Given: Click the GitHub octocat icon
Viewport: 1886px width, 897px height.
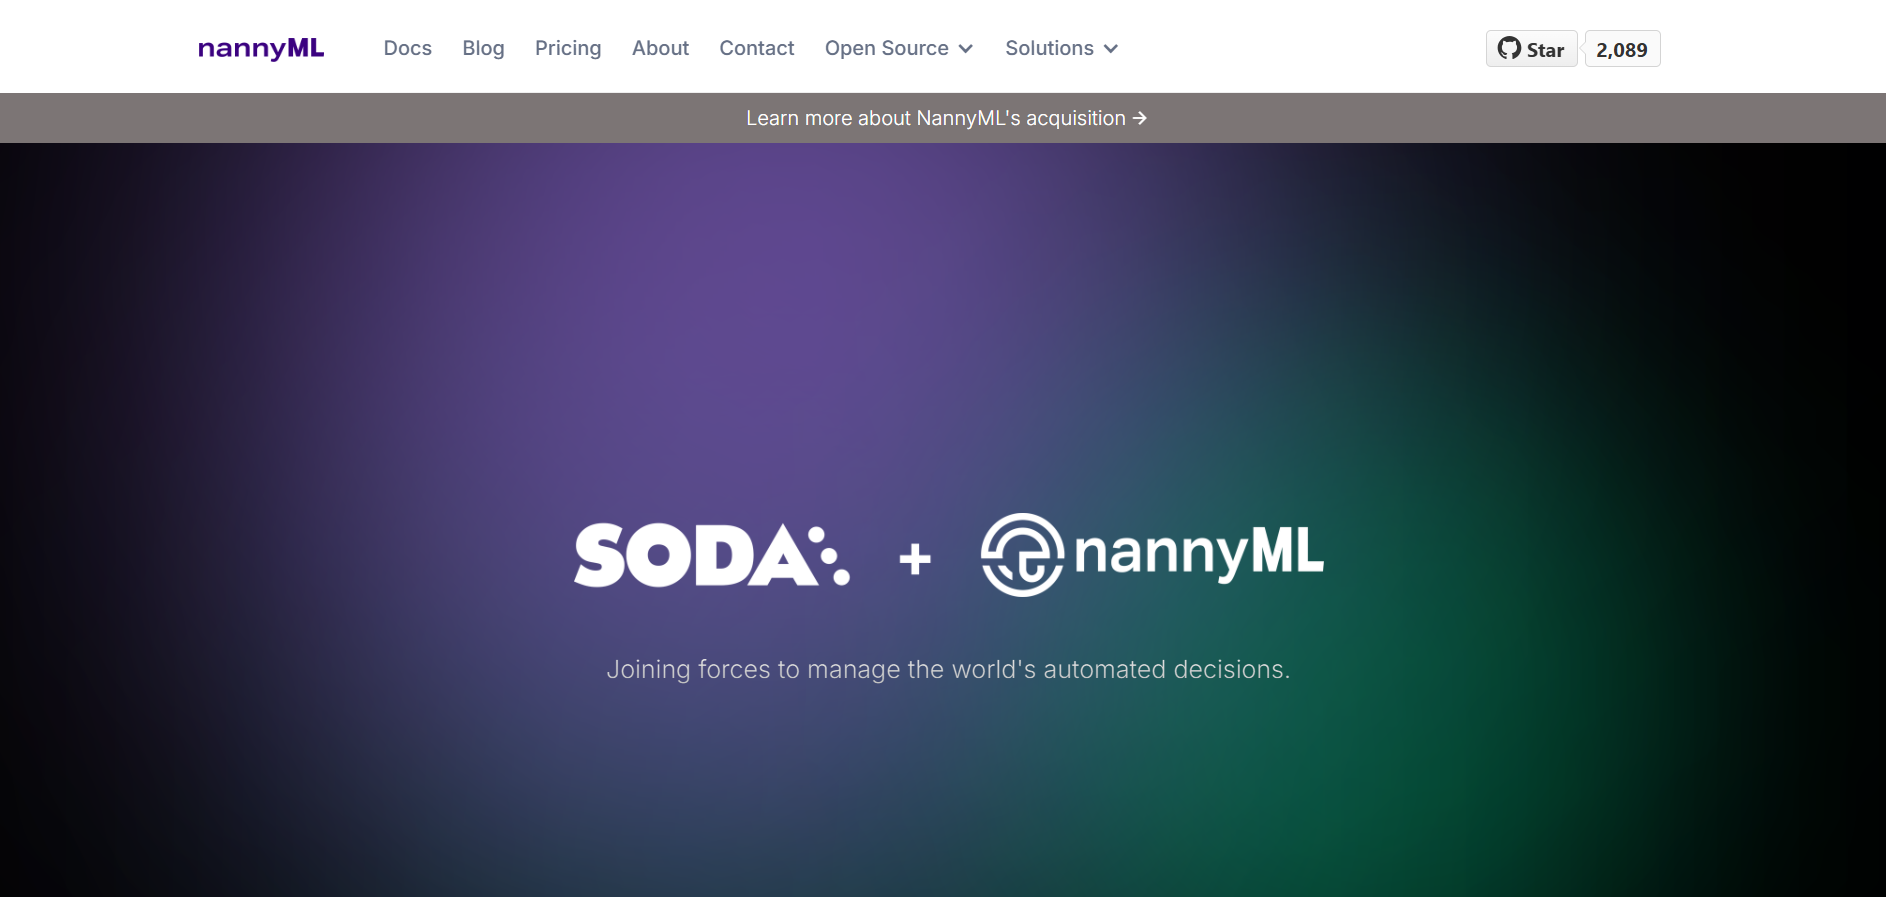Looking at the screenshot, I should click(x=1509, y=48).
